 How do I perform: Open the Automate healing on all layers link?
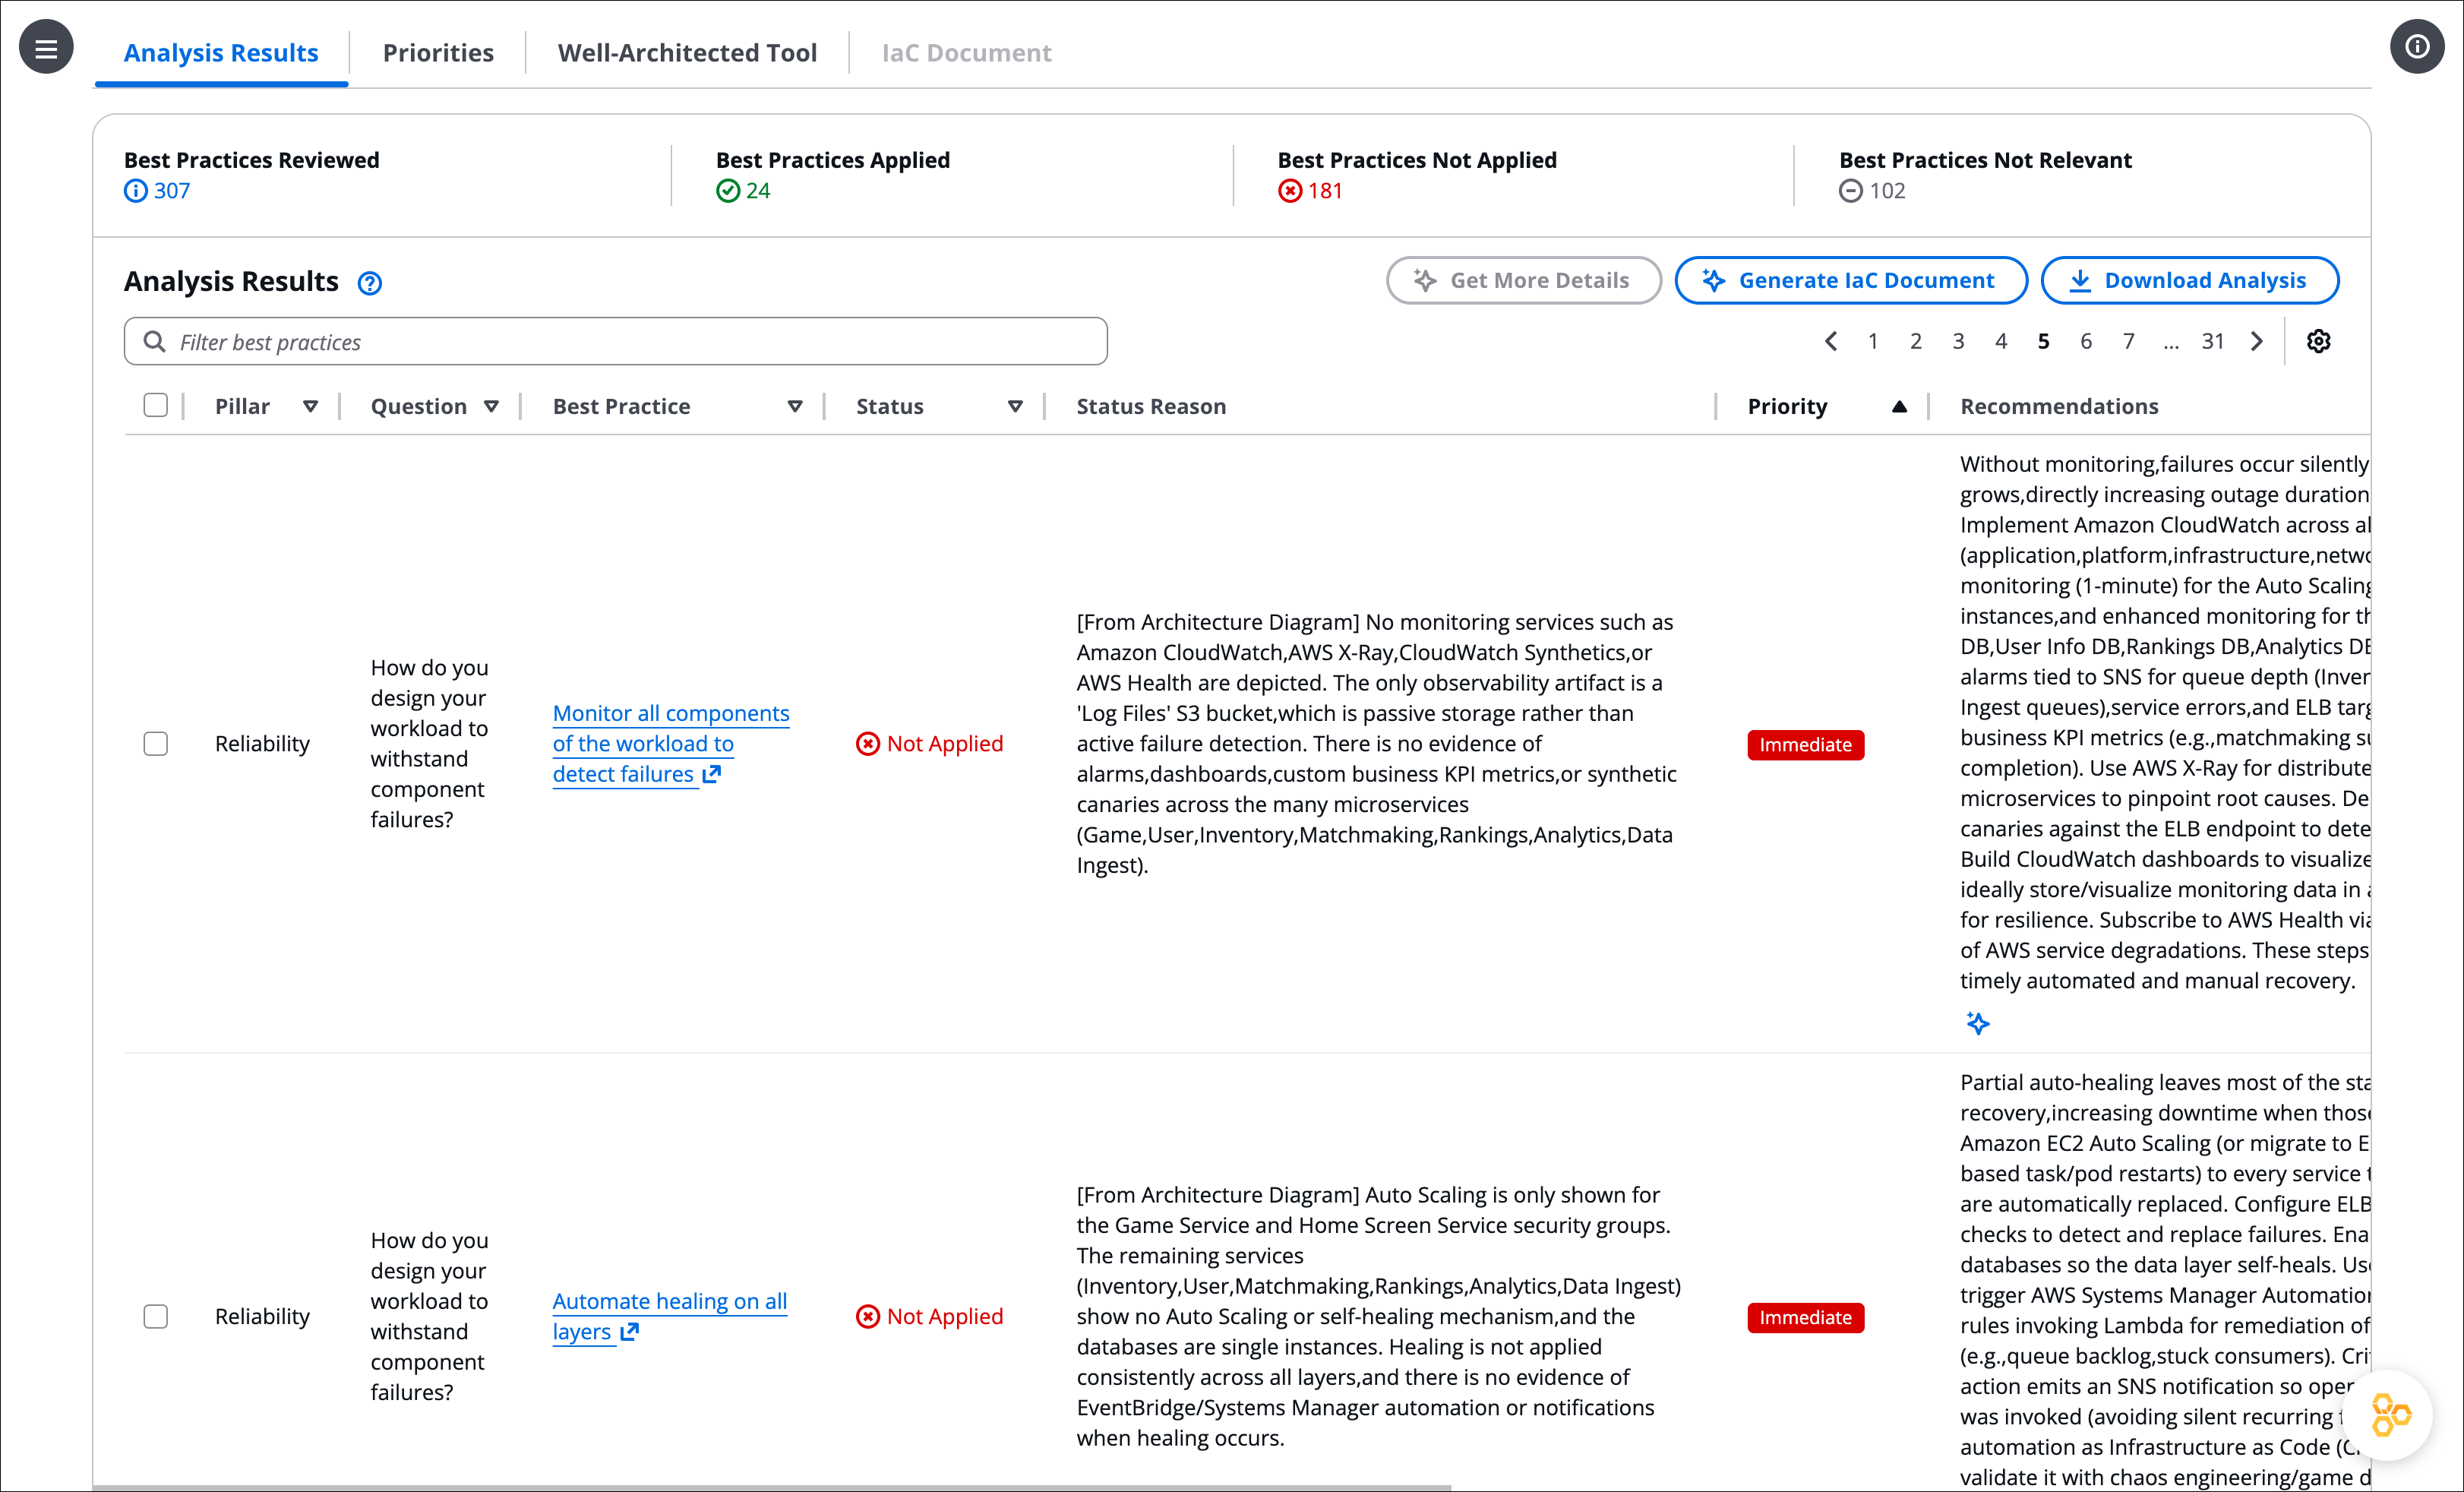pos(668,1316)
